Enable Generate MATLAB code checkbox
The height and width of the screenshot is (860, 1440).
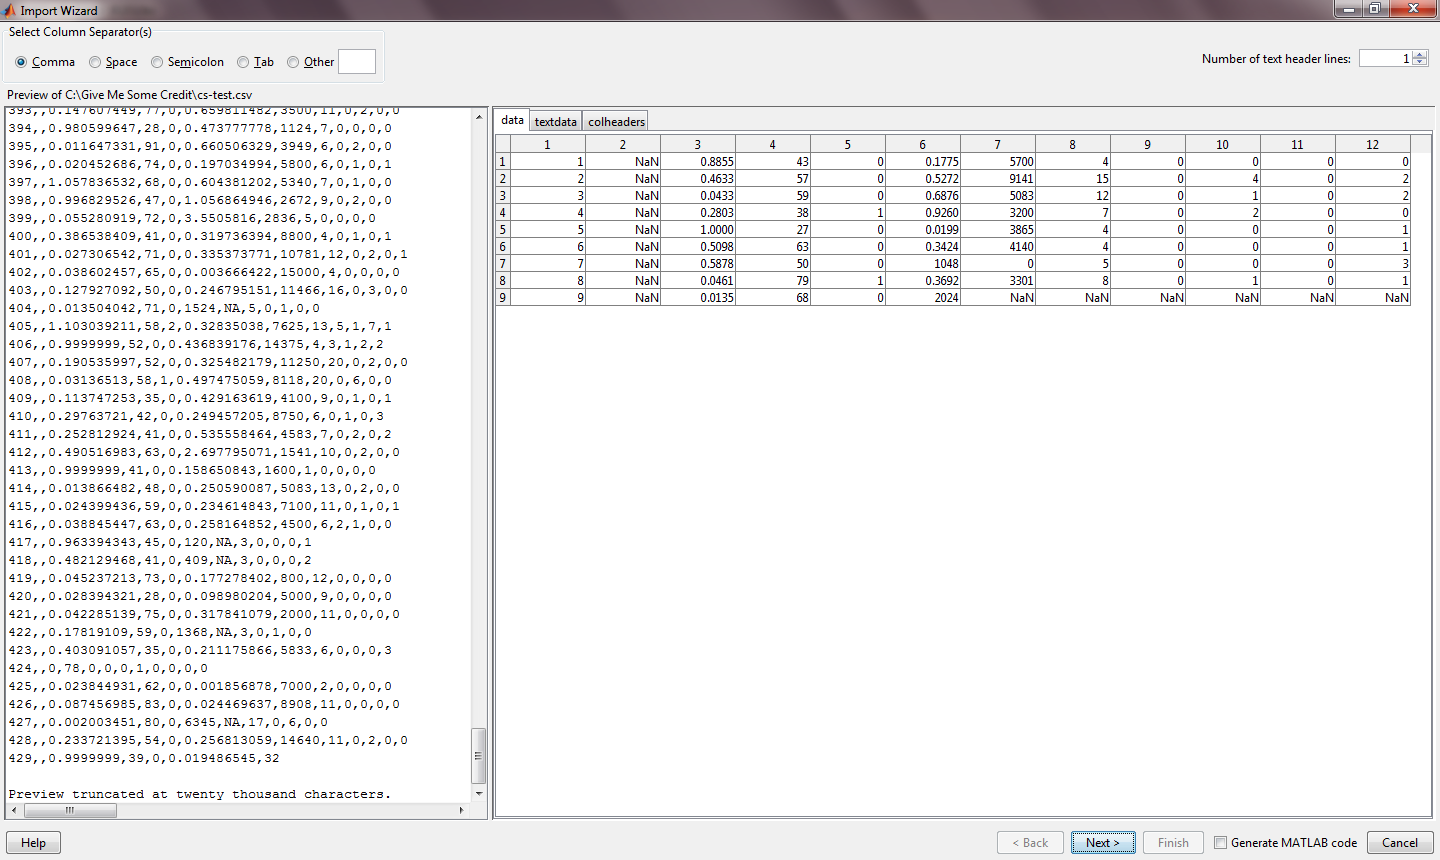(1220, 843)
